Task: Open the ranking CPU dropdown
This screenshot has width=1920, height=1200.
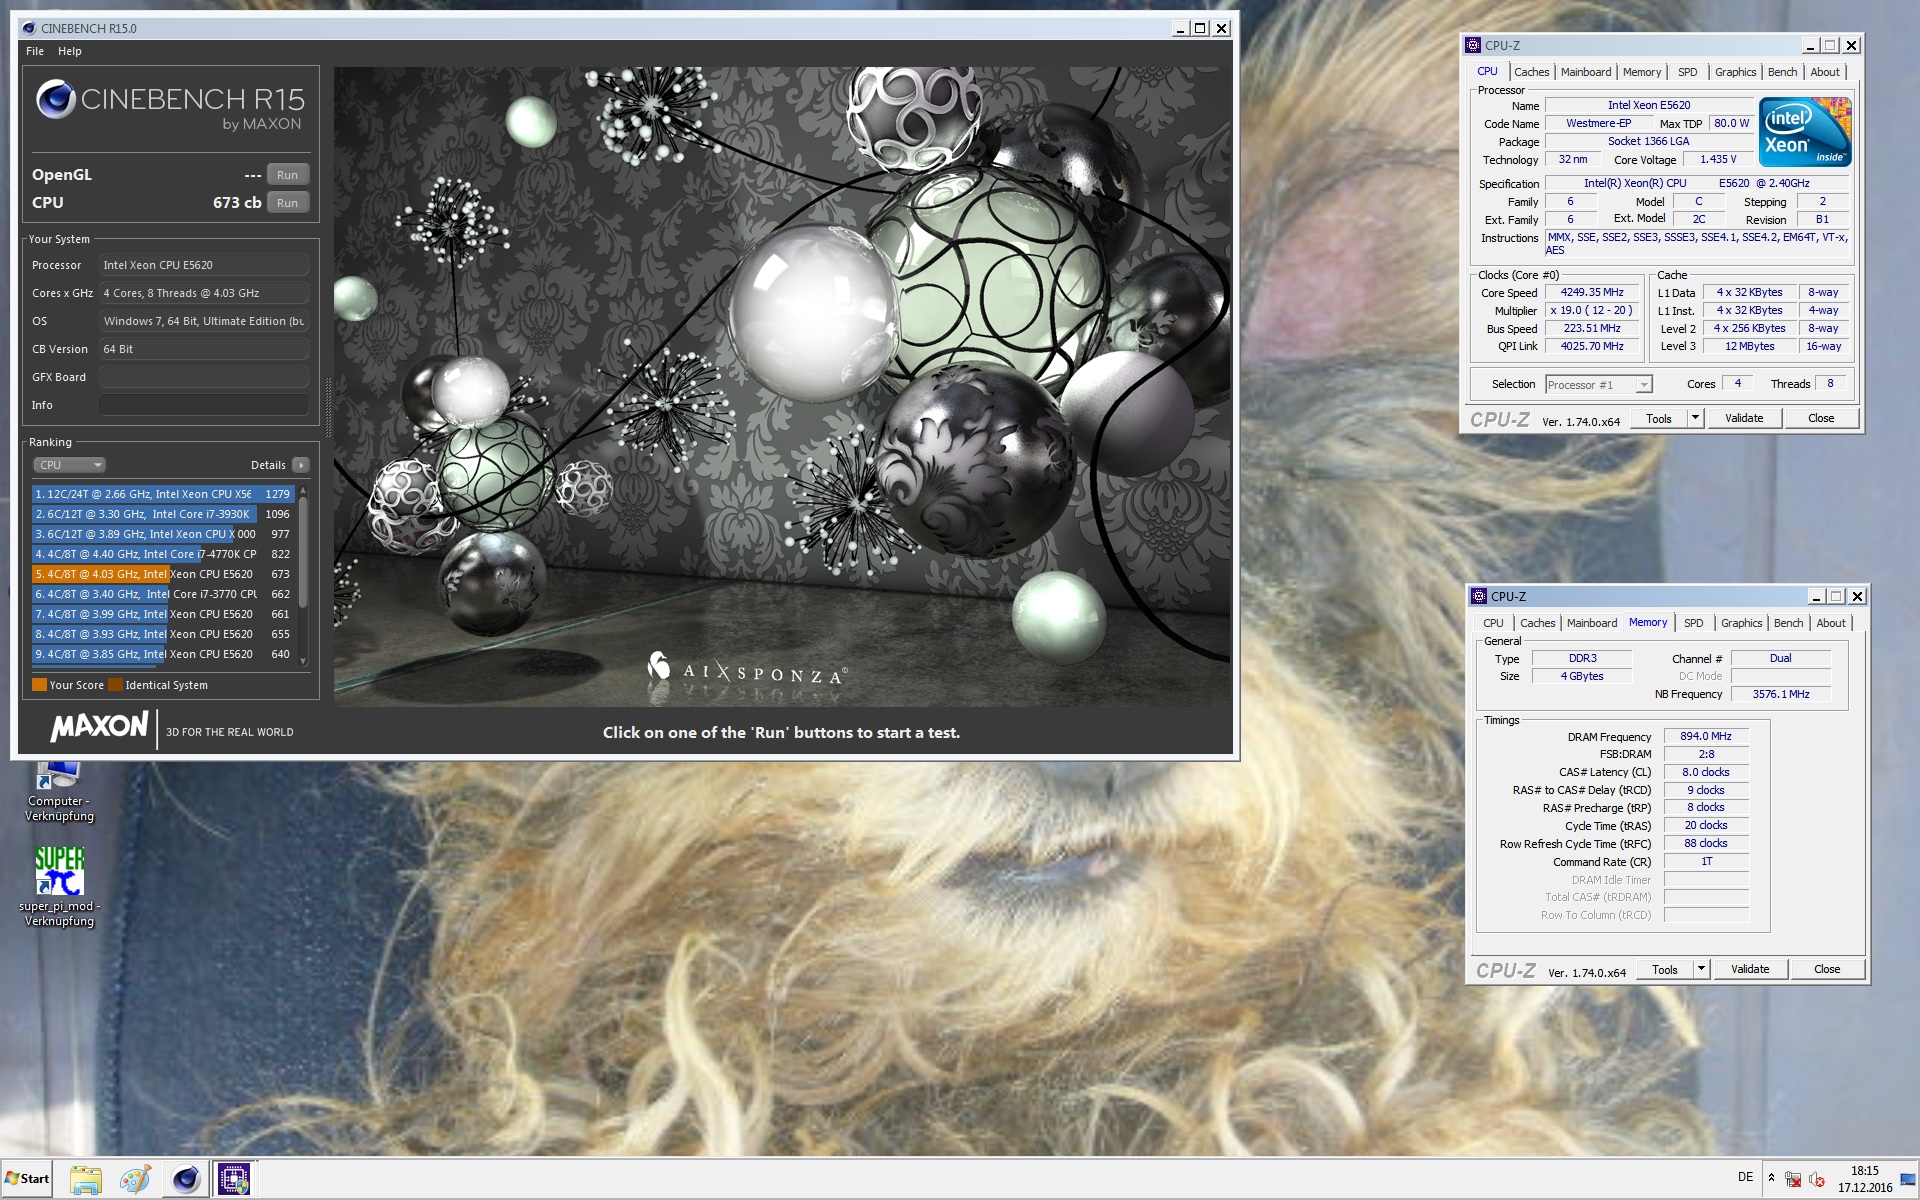Action: coord(69,465)
